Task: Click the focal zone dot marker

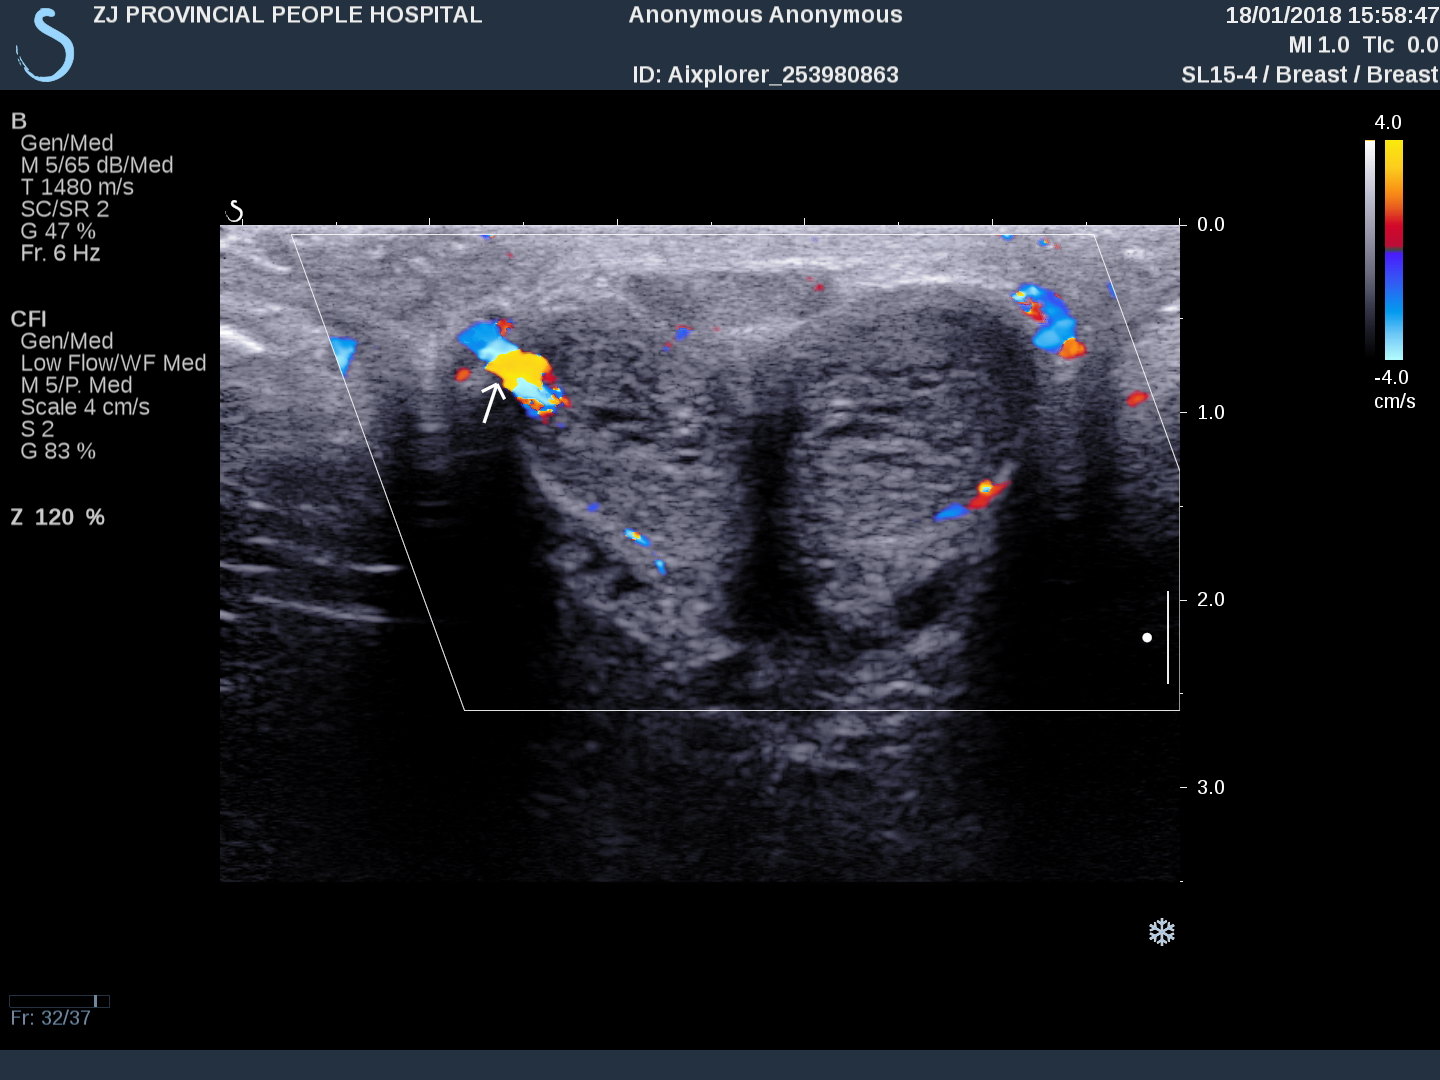Action: coord(1147,637)
